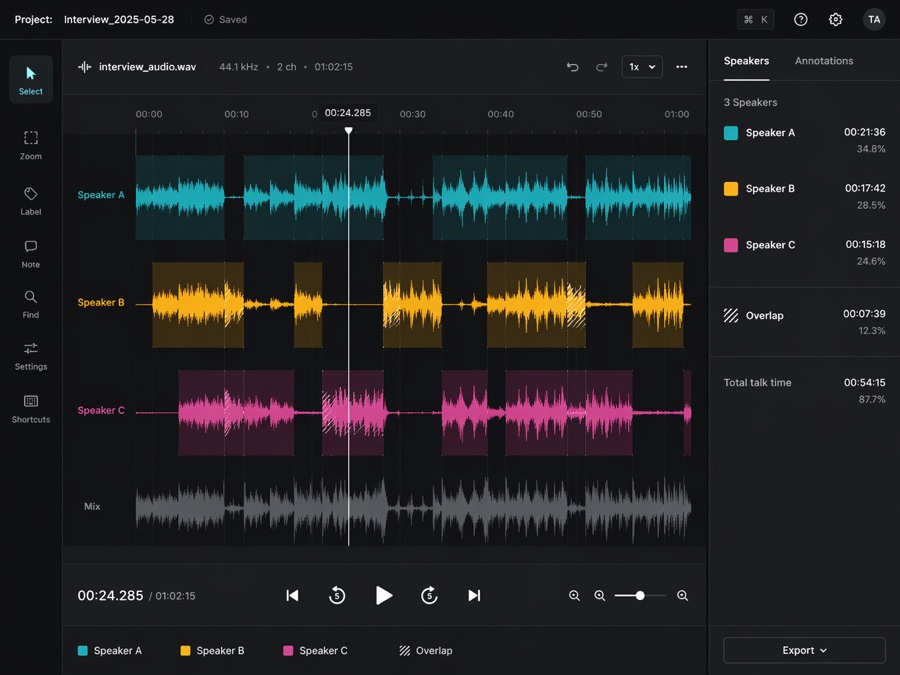Select the Speaker C track label
Viewport: 900px width, 675px height.
click(x=101, y=410)
